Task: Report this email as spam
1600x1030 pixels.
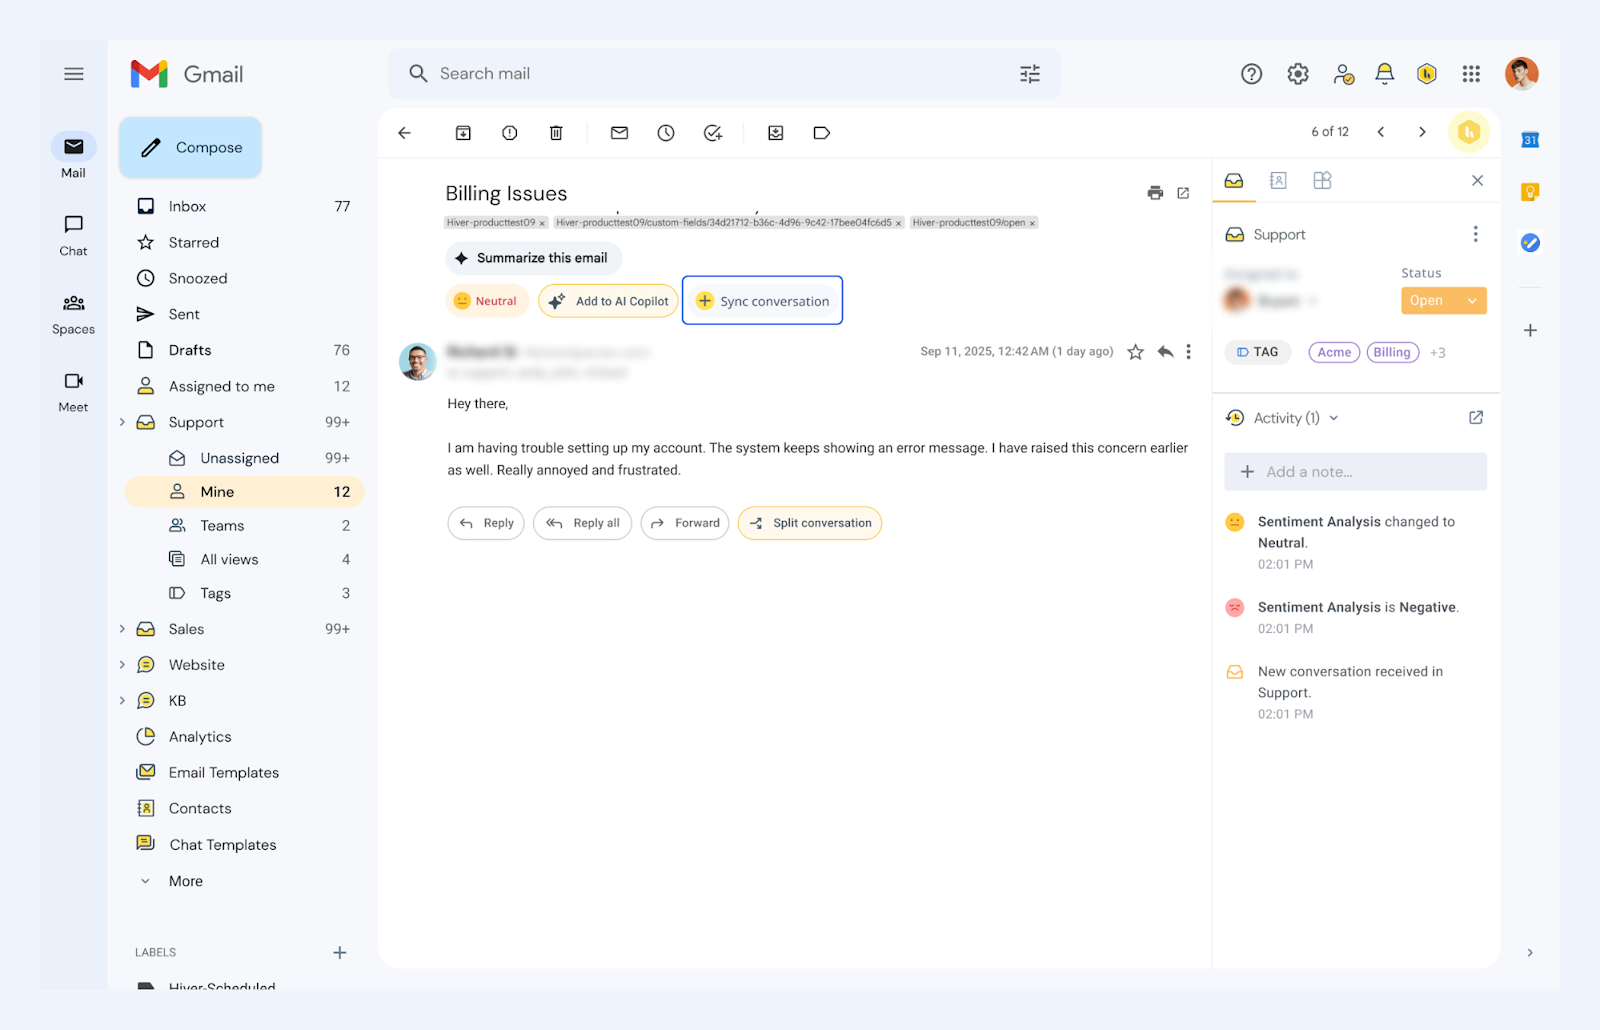Action: pos(510,133)
